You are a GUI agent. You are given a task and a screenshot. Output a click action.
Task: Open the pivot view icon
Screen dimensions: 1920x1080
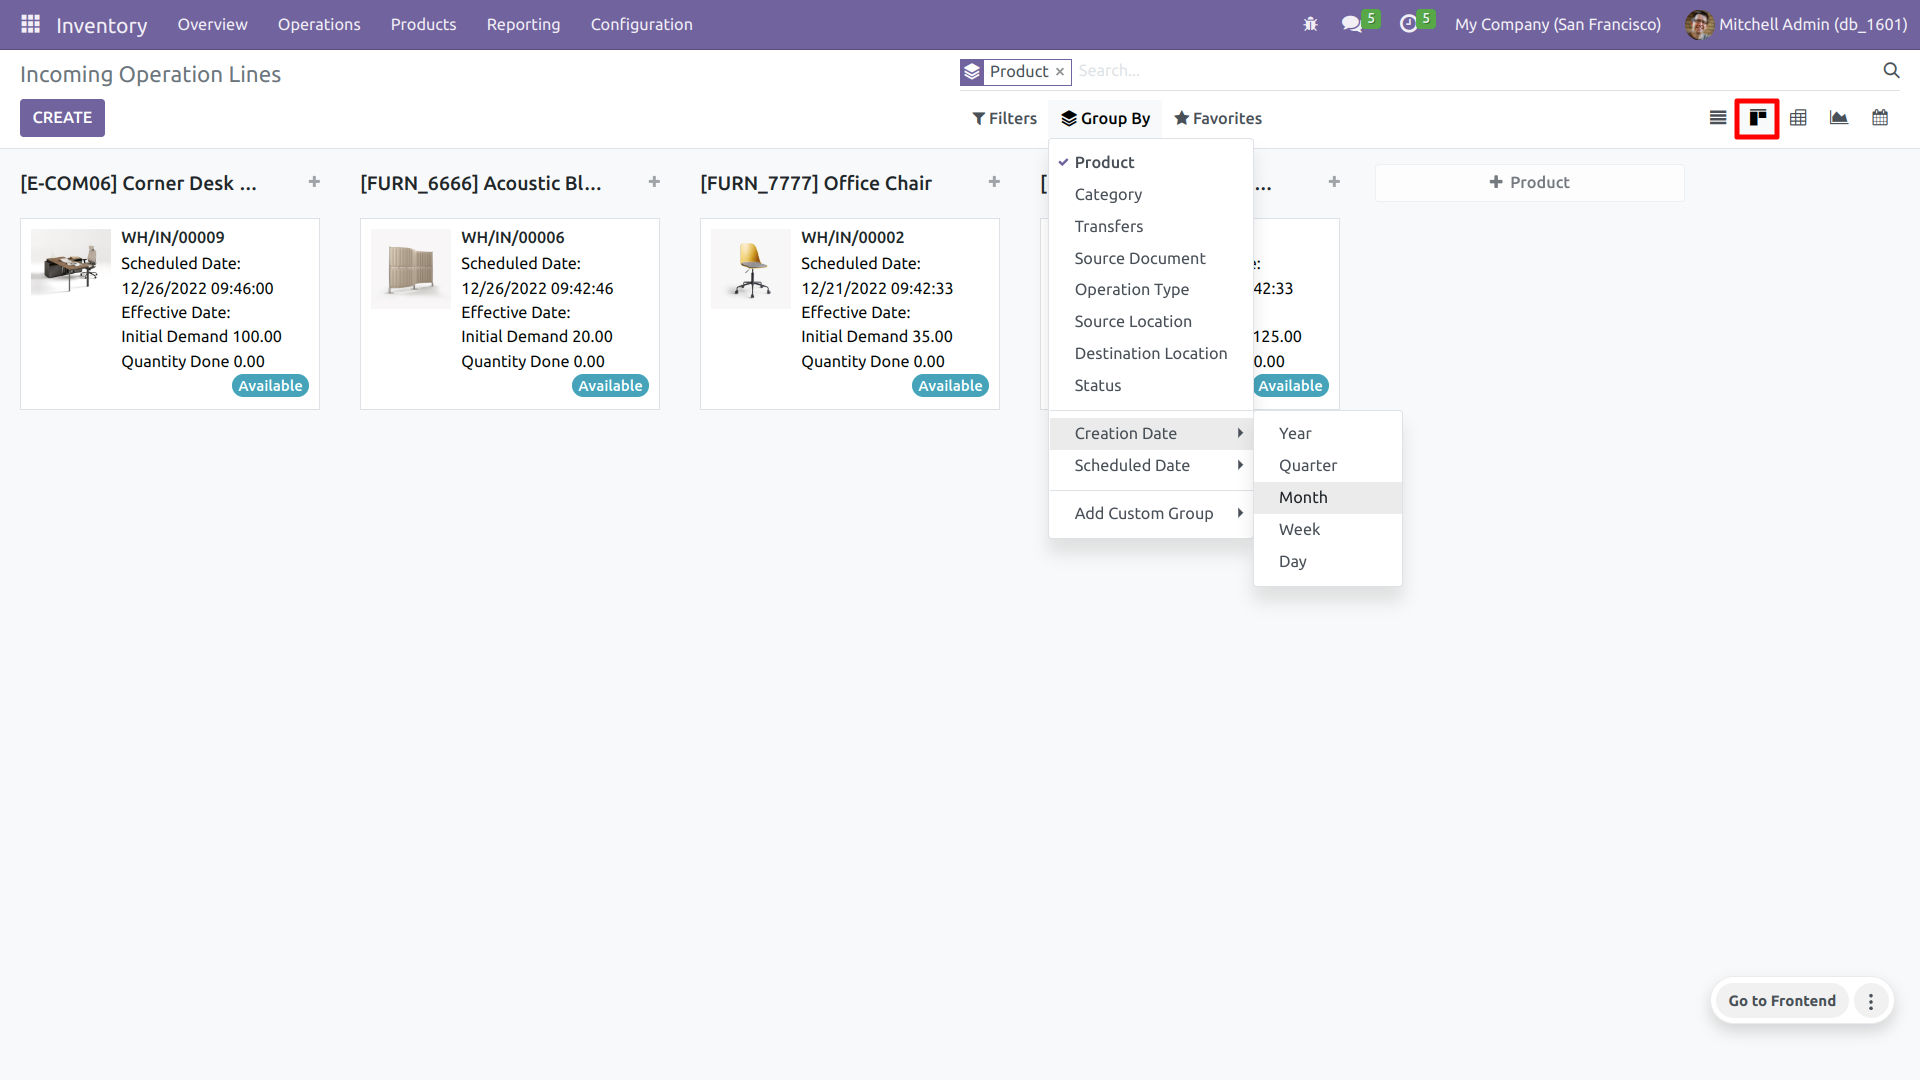(x=1798, y=118)
